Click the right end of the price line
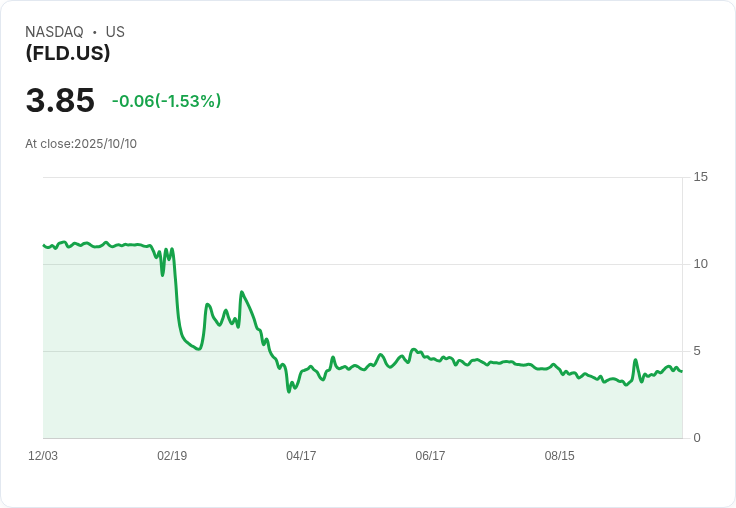Image resolution: width=736 pixels, height=508 pixels. click(681, 372)
